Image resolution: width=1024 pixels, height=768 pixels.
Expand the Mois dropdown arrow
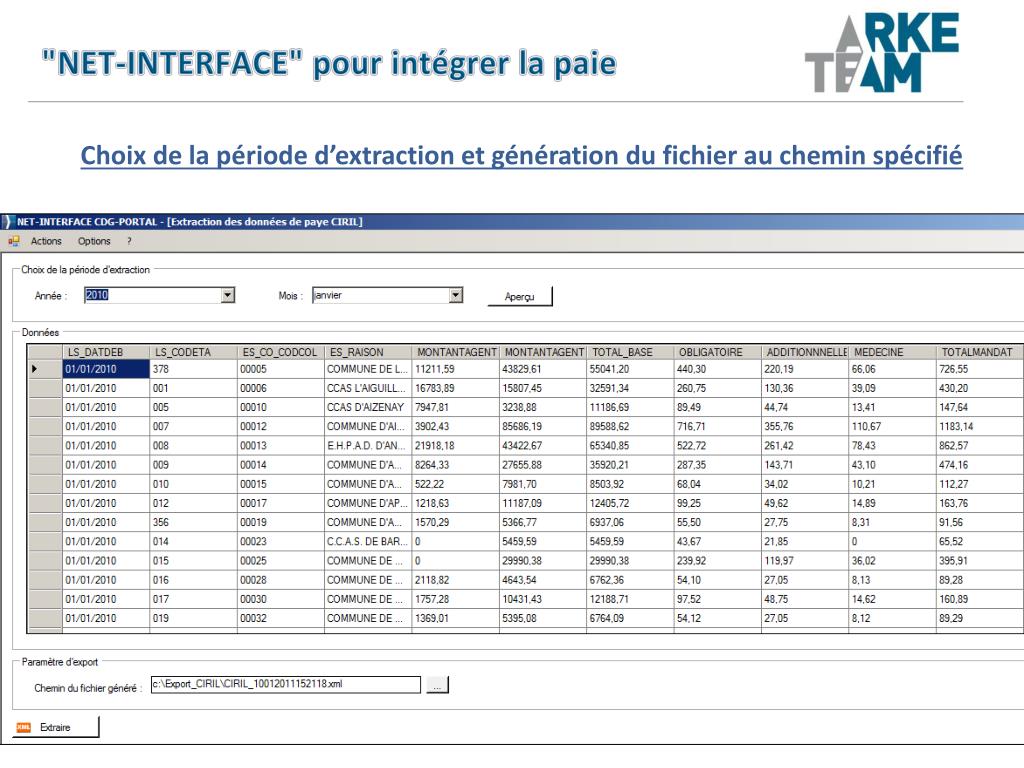(x=456, y=295)
